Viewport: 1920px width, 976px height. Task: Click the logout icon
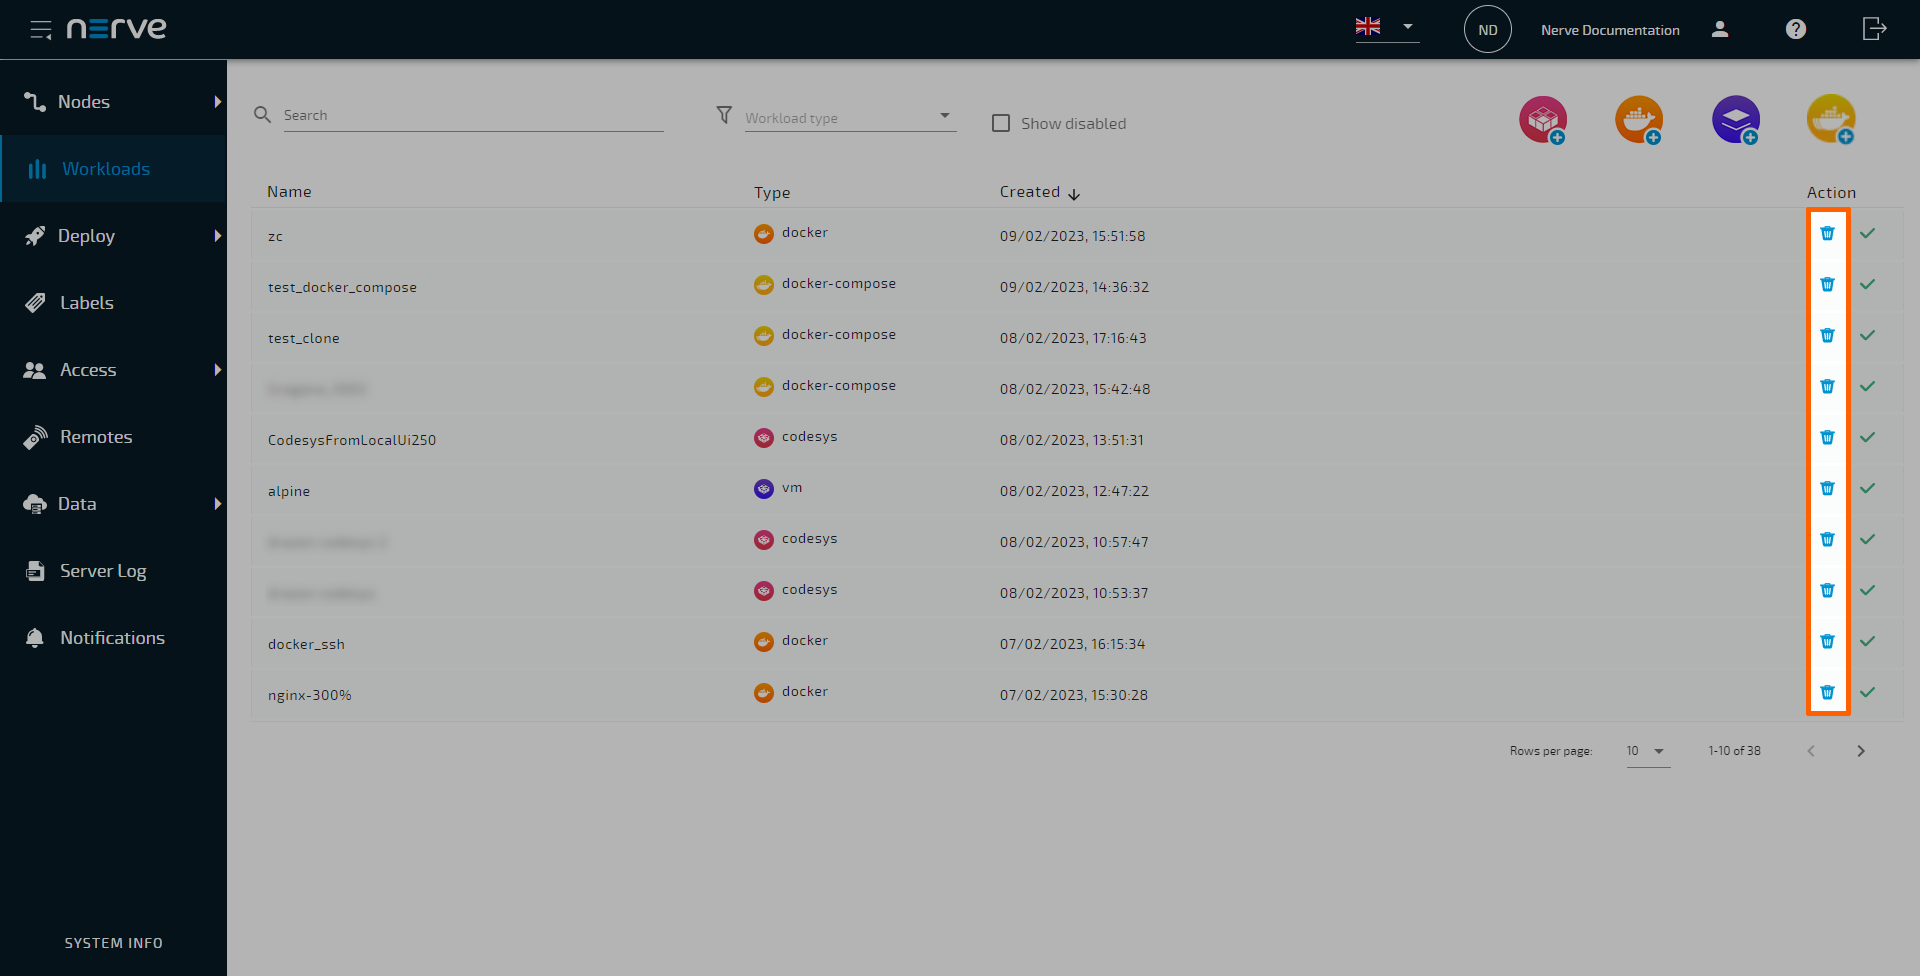[x=1874, y=29]
